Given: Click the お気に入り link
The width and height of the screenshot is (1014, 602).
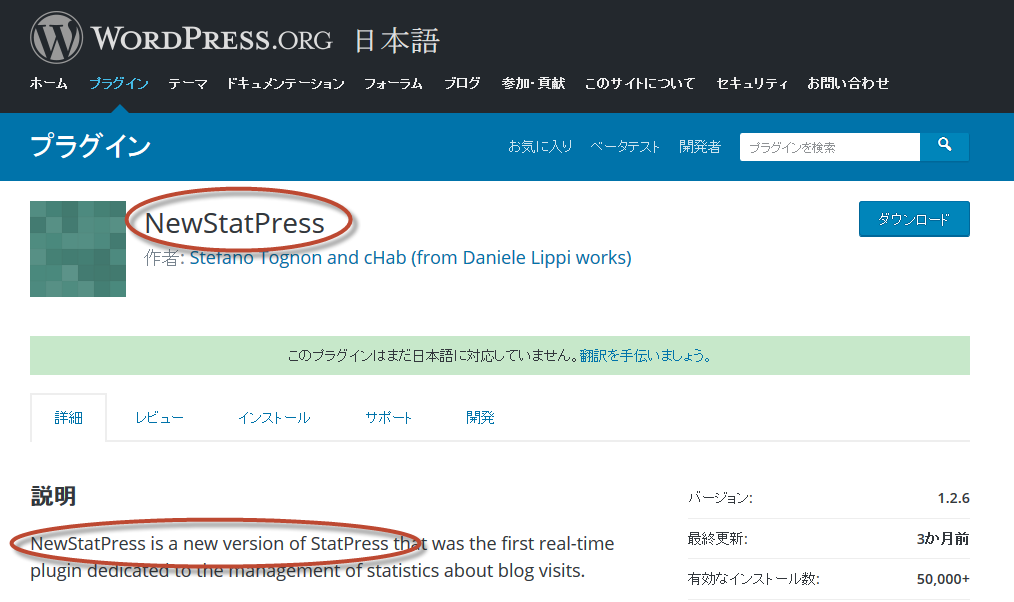Looking at the screenshot, I should (540, 147).
